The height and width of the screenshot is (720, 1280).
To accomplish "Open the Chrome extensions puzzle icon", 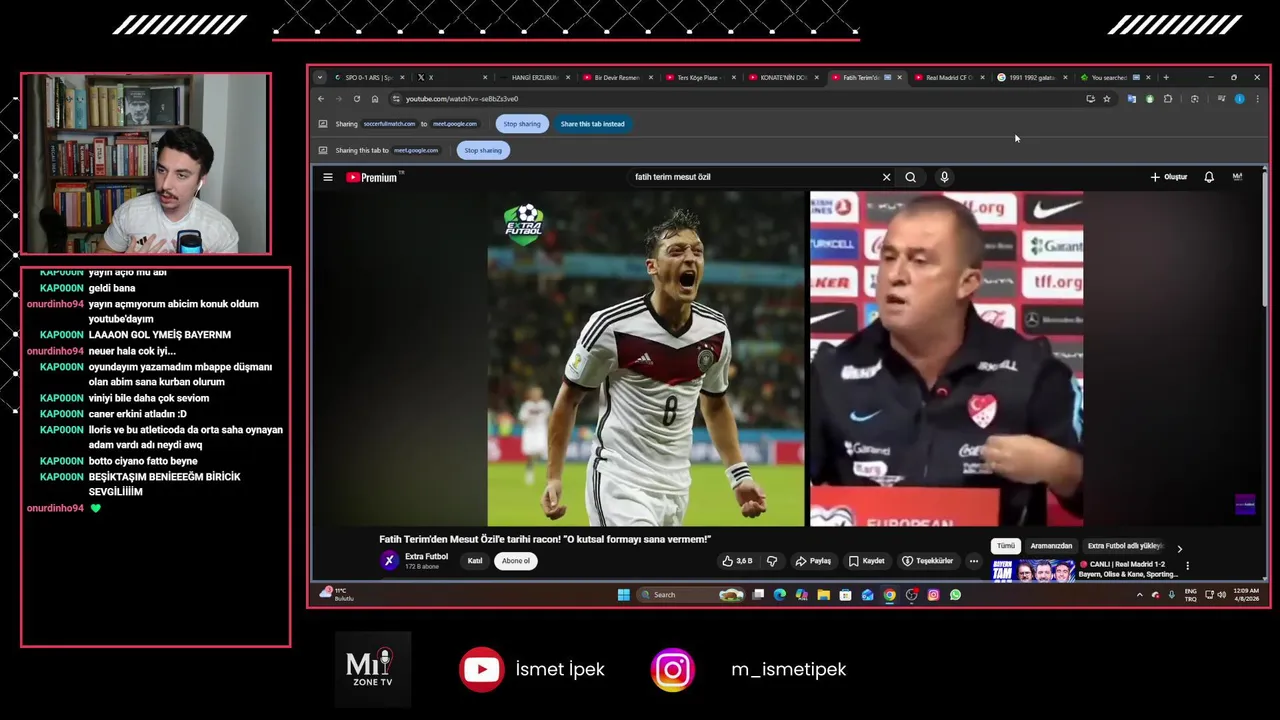I will tap(1168, 99).
